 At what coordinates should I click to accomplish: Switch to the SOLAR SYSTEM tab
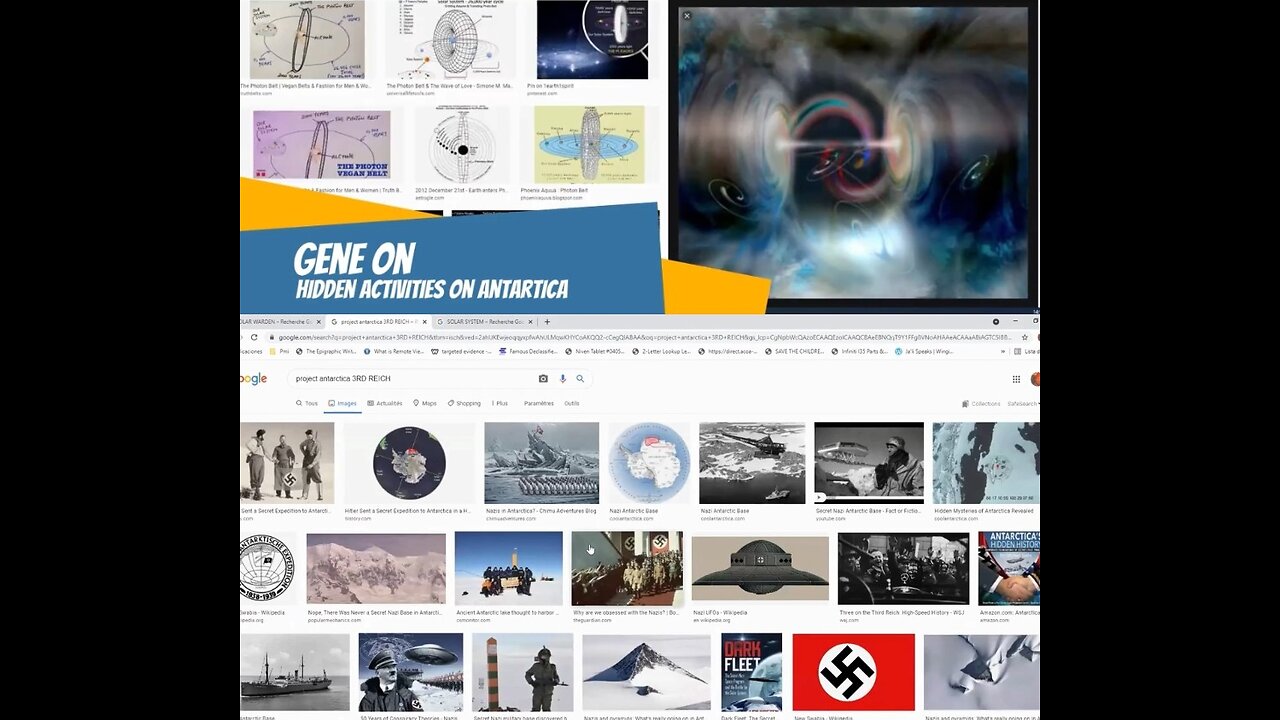coord(484,322)
